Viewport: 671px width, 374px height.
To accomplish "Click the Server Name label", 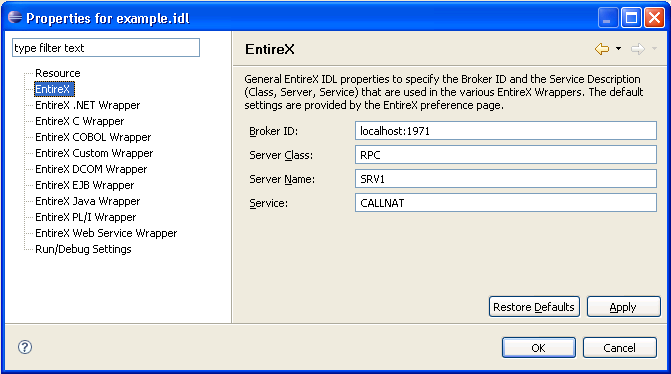I will point(282,179).
